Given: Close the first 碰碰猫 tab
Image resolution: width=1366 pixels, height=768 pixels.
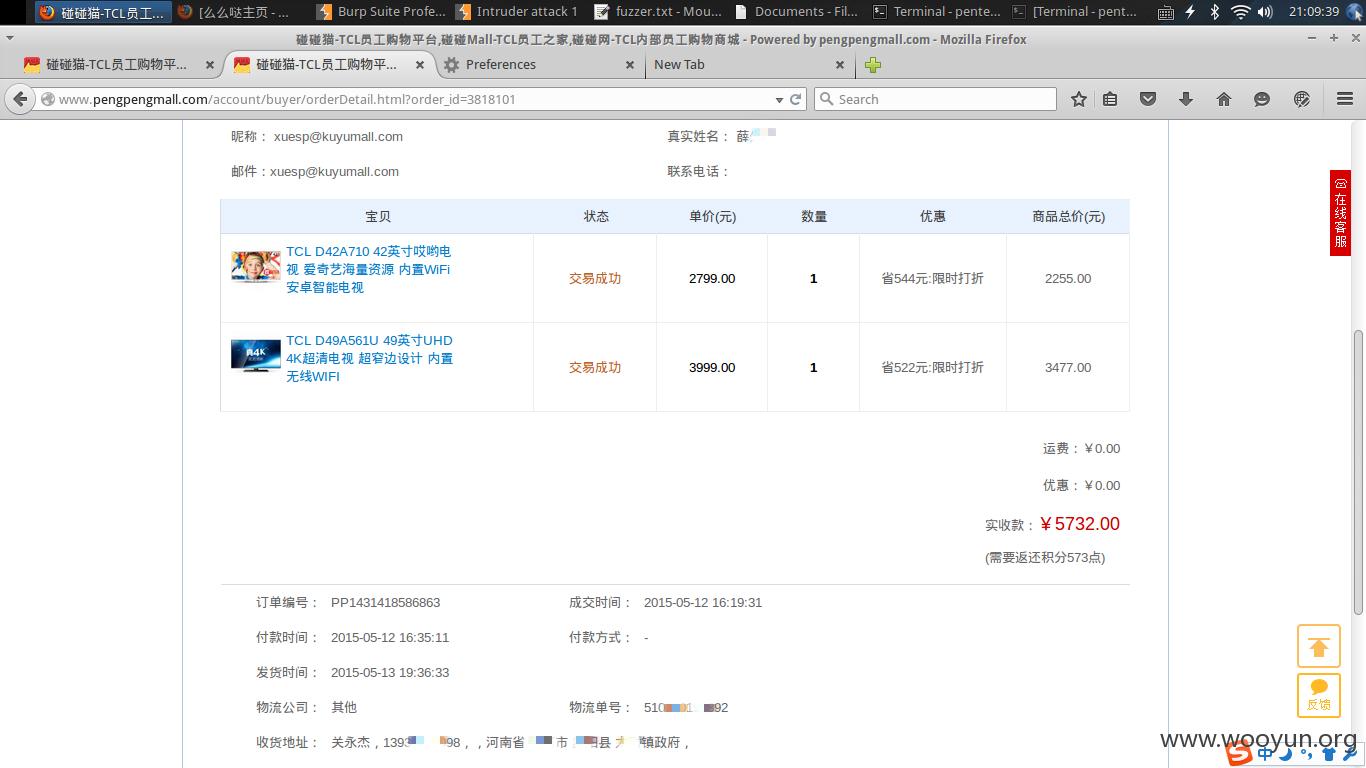Looking at the screenshot, I should [210, 65].
